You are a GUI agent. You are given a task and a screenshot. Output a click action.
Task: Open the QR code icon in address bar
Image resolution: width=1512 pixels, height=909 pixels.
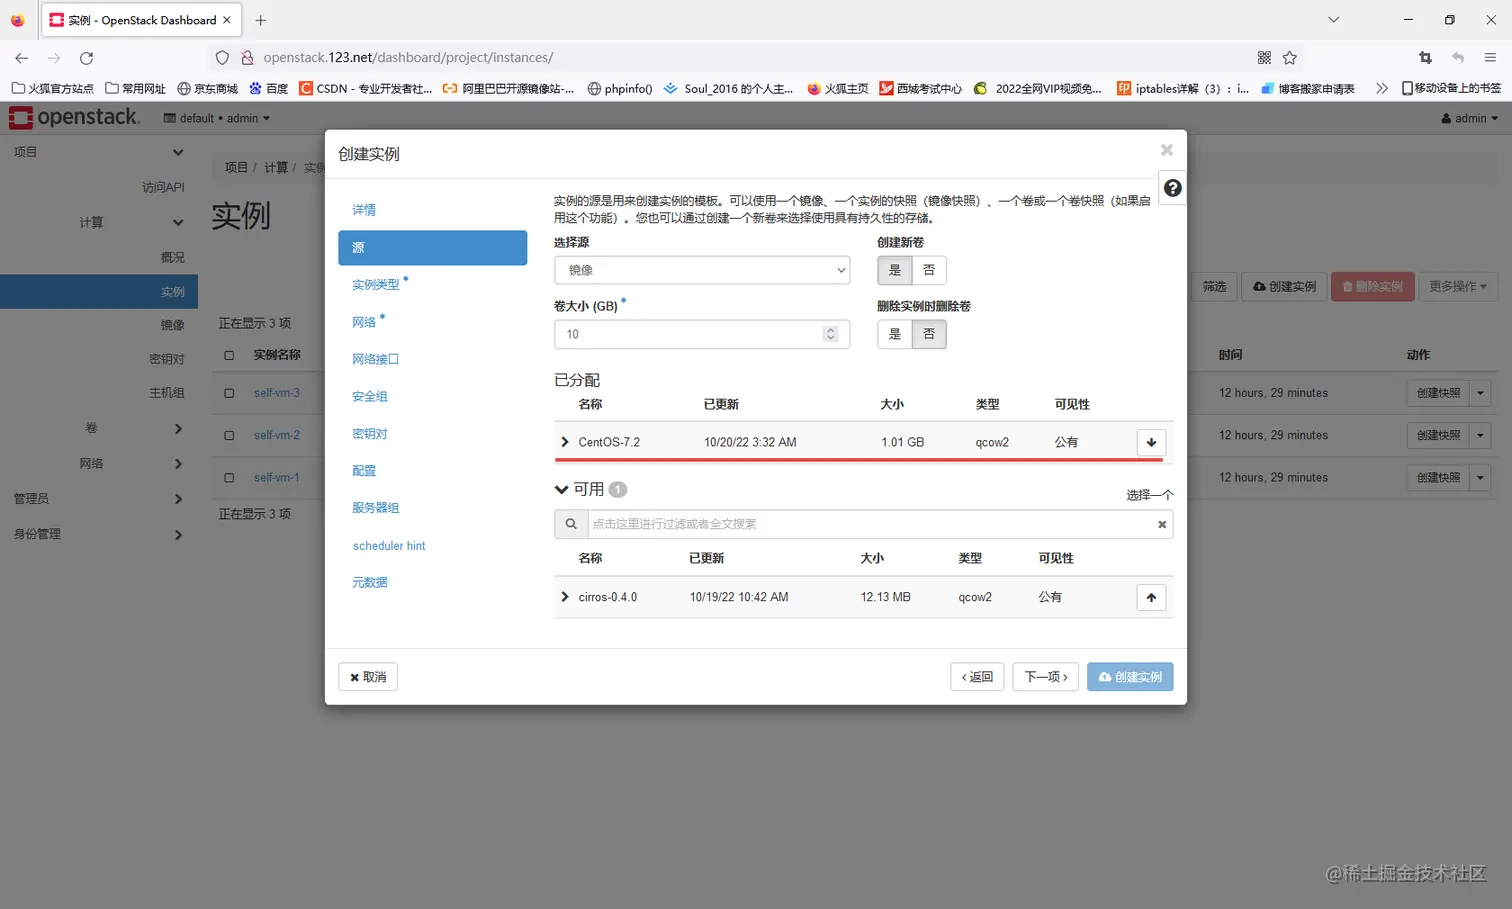click(1264, 58)
